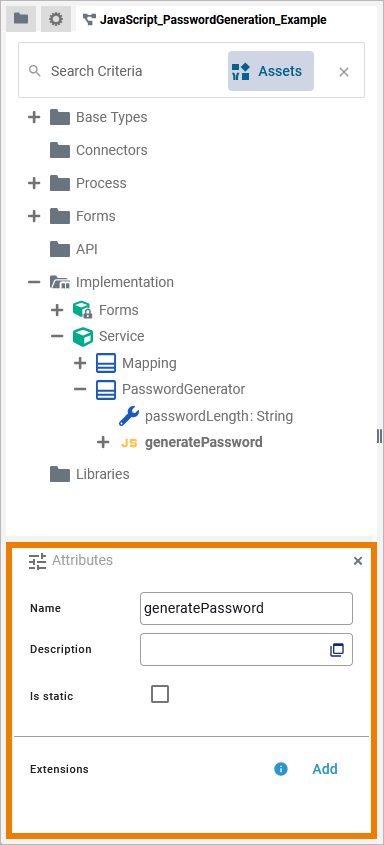Click the Add extensions link
Viewport: 384px width, 845px height.
(325, 769)
